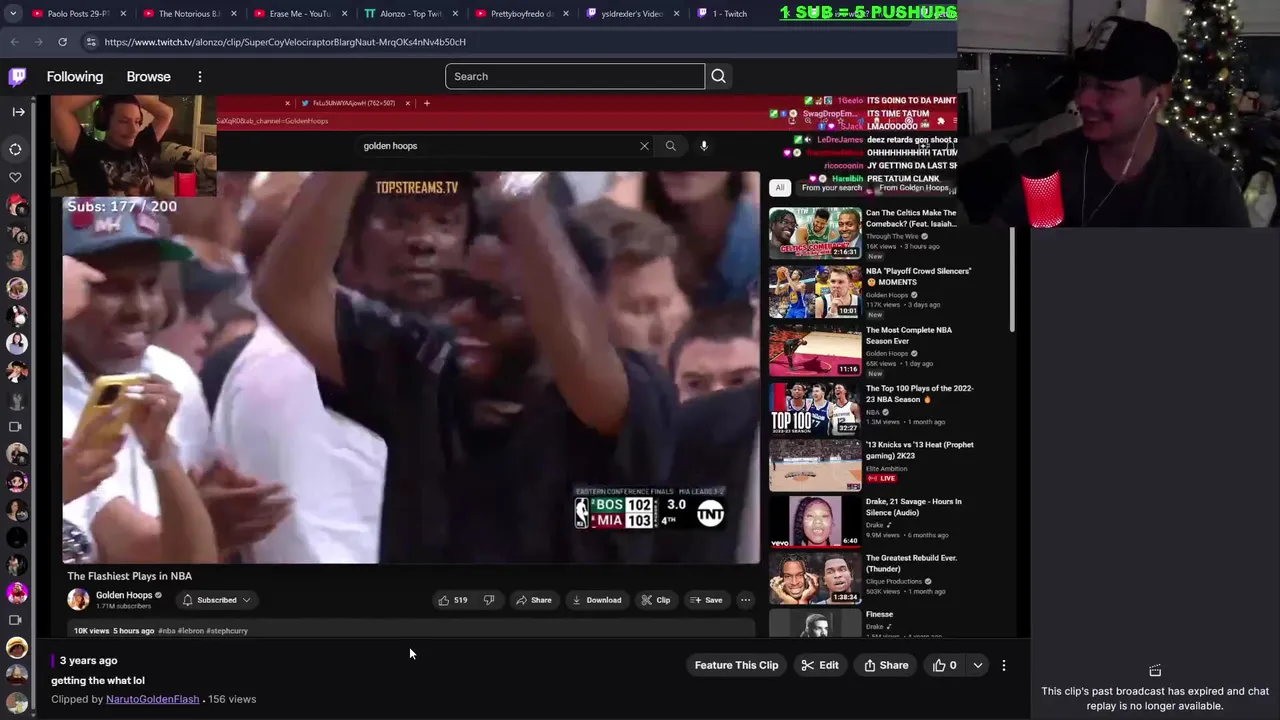Viewport: 1280px width, 720px height.
Task: Open new tab plus in inner browser
Action: click(x=426, y=103)
